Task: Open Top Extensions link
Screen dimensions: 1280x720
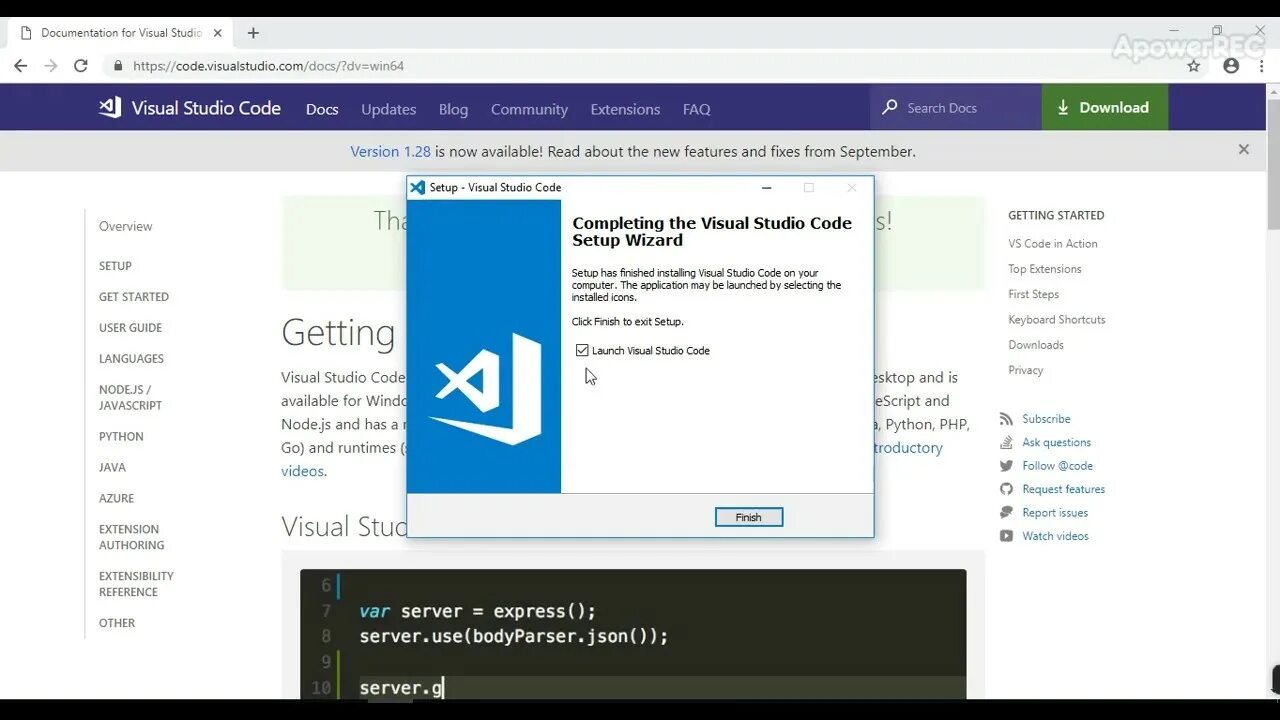Action: coord(1045,269)
